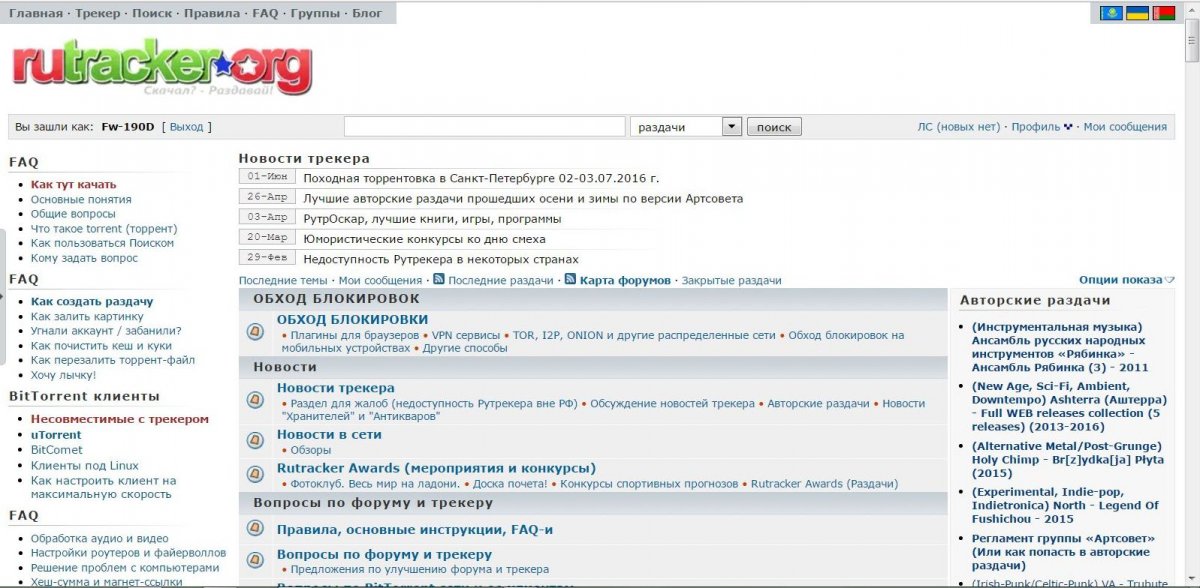The width and height of the screenshot is (1200, 588).
Task: Click the small icon after Профиль
Action: coord(1068,127)
